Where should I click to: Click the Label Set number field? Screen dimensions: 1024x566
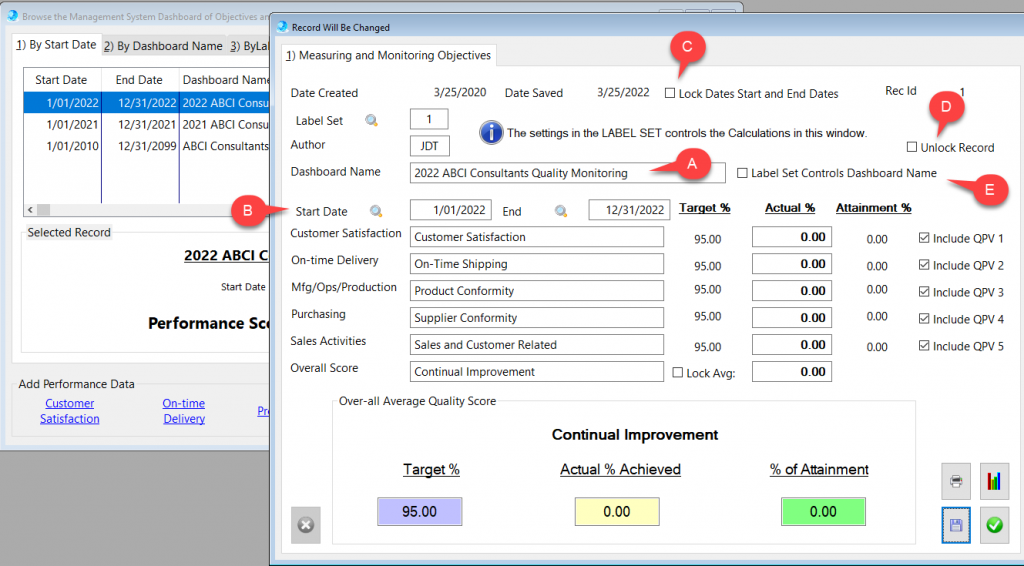(x=429, y=119)
